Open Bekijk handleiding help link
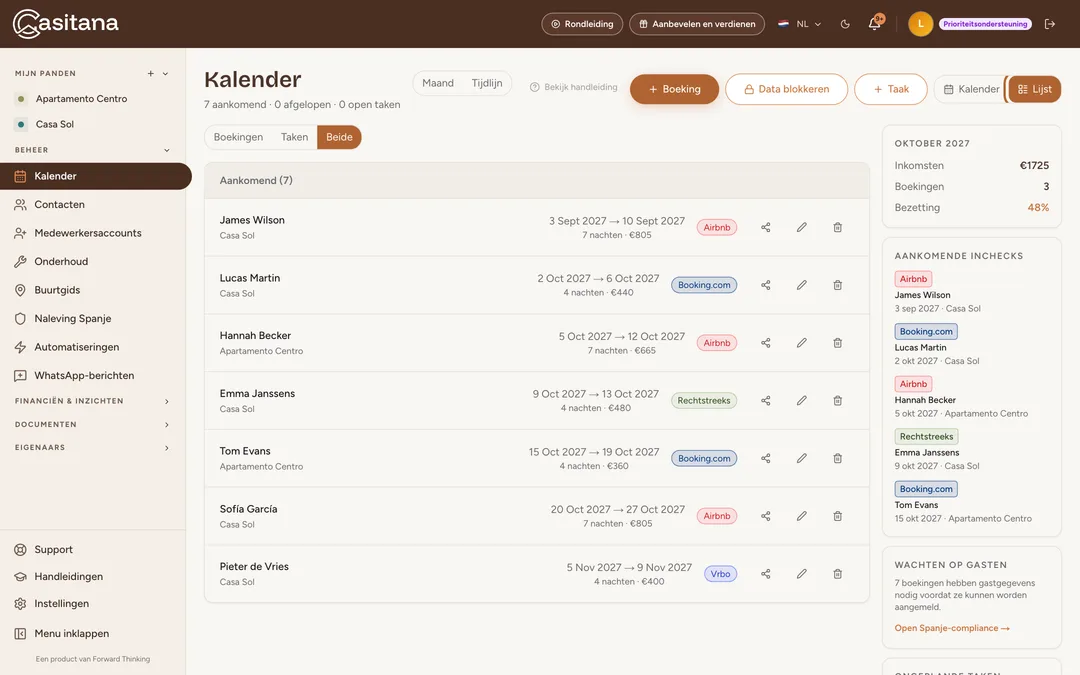This screenshot has width=1080, height=675. [574, 87]
